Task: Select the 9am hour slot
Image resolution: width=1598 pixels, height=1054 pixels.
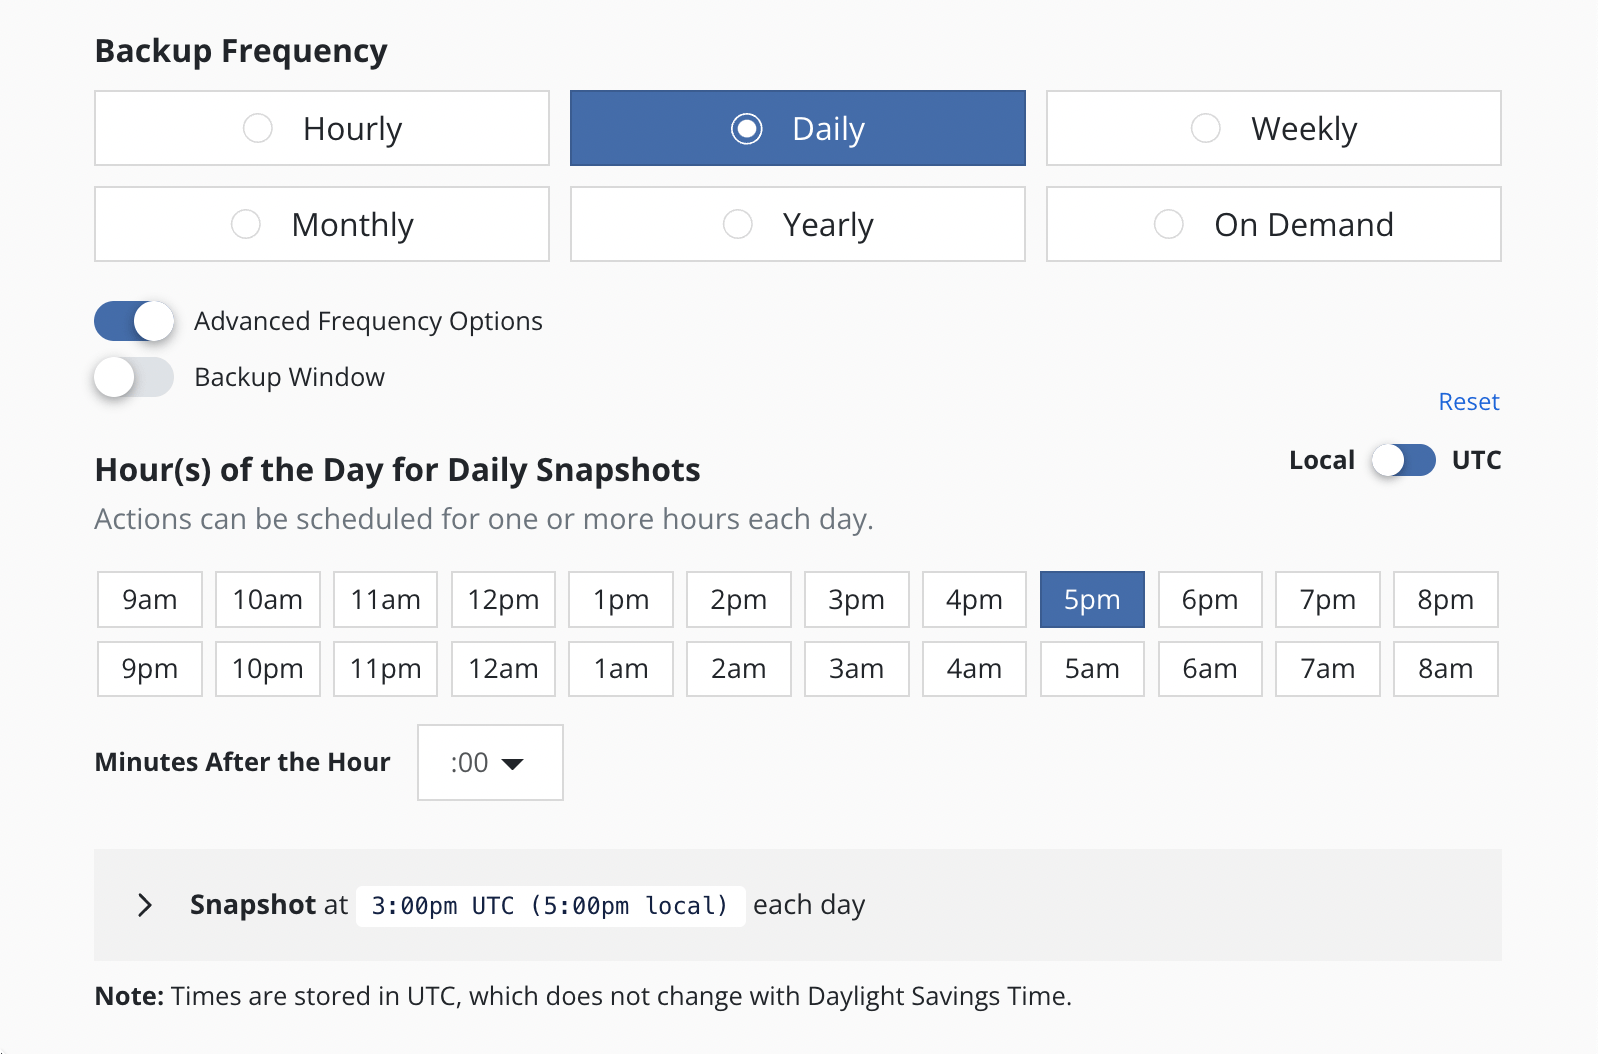Action: point(150,600)
